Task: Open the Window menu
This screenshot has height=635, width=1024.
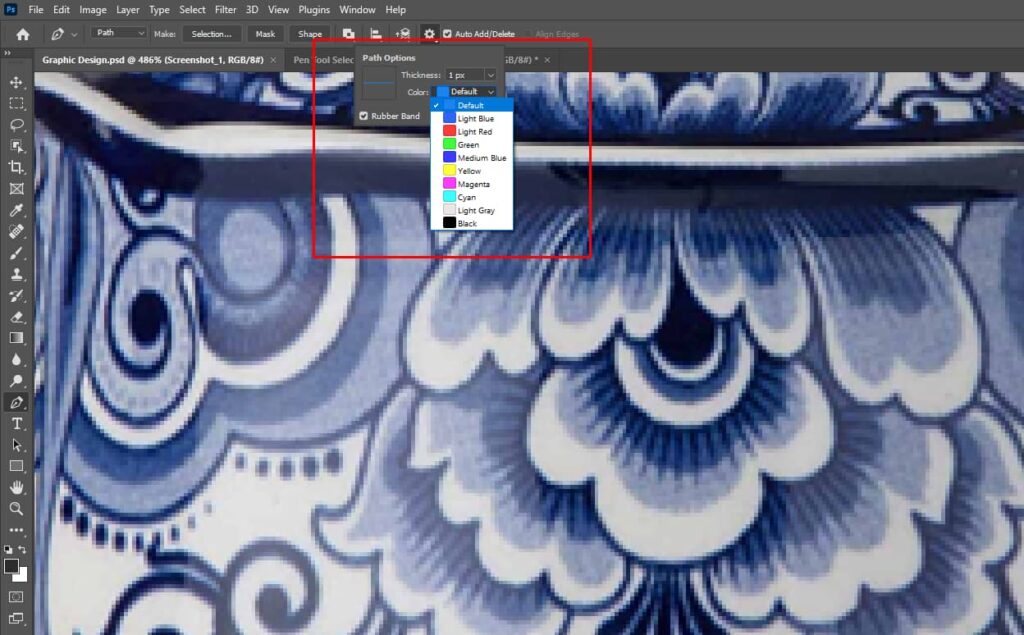Action: 357,10
